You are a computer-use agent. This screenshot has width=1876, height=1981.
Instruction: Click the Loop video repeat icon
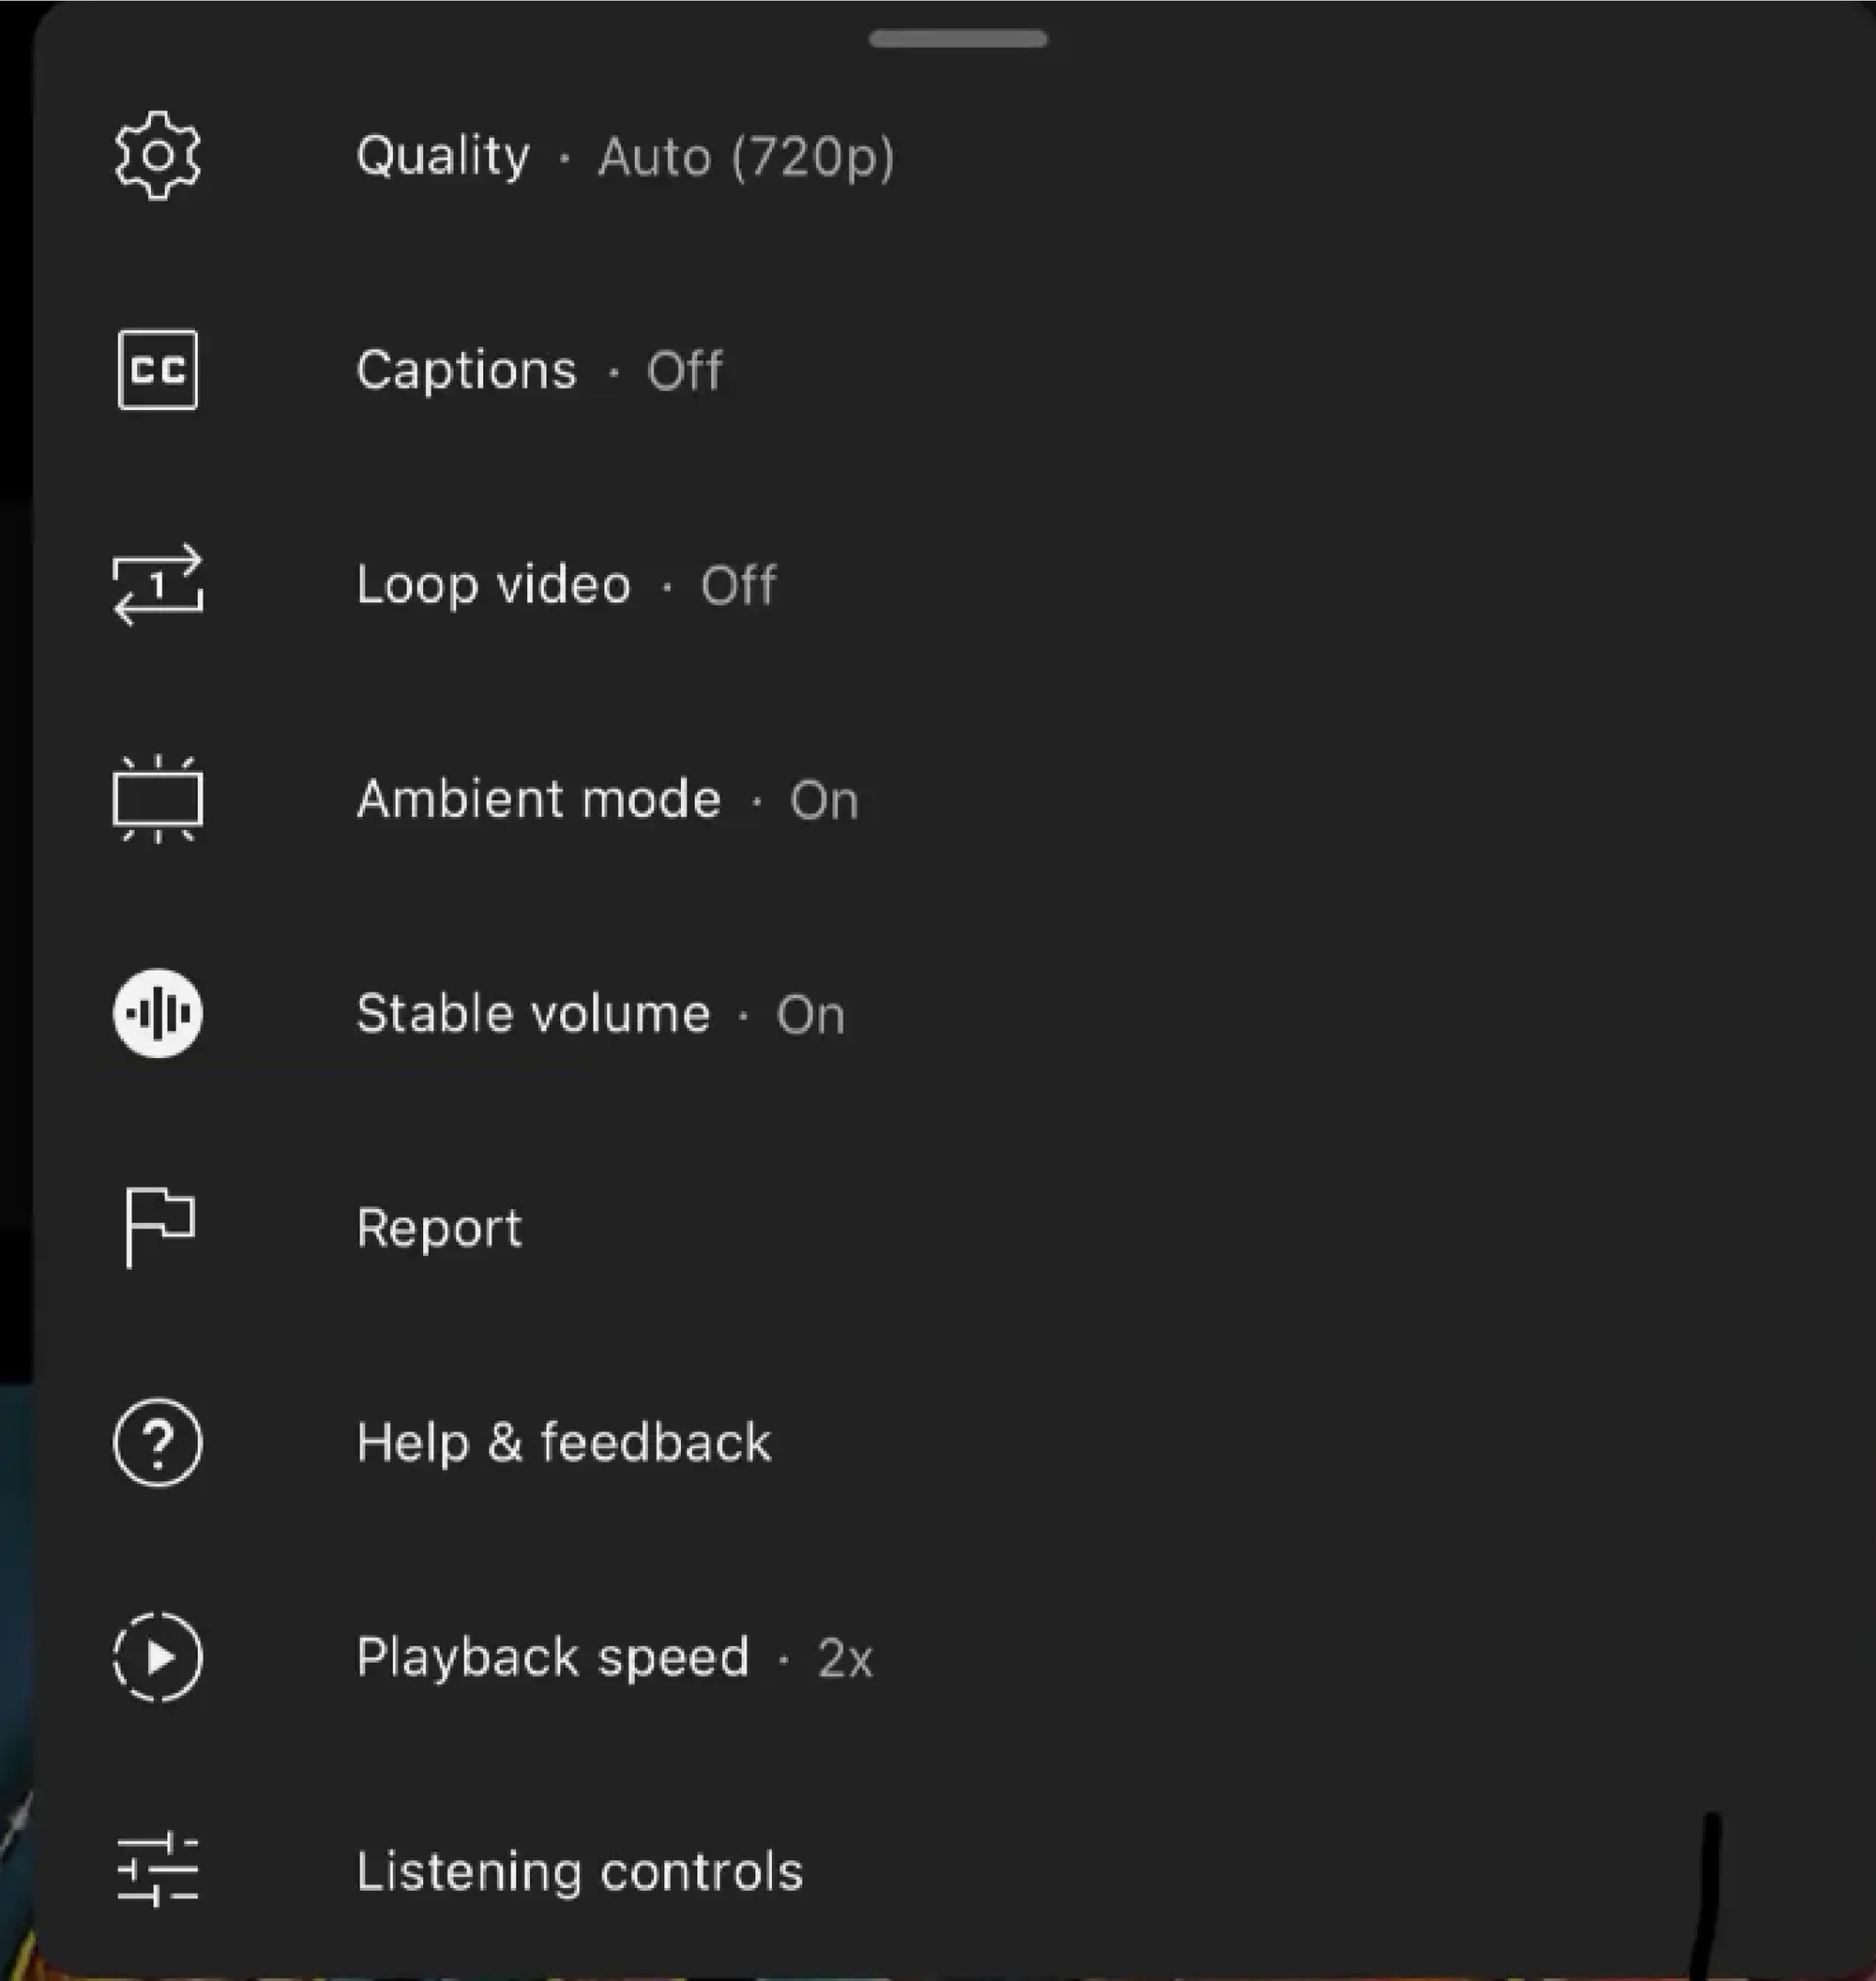159,582
